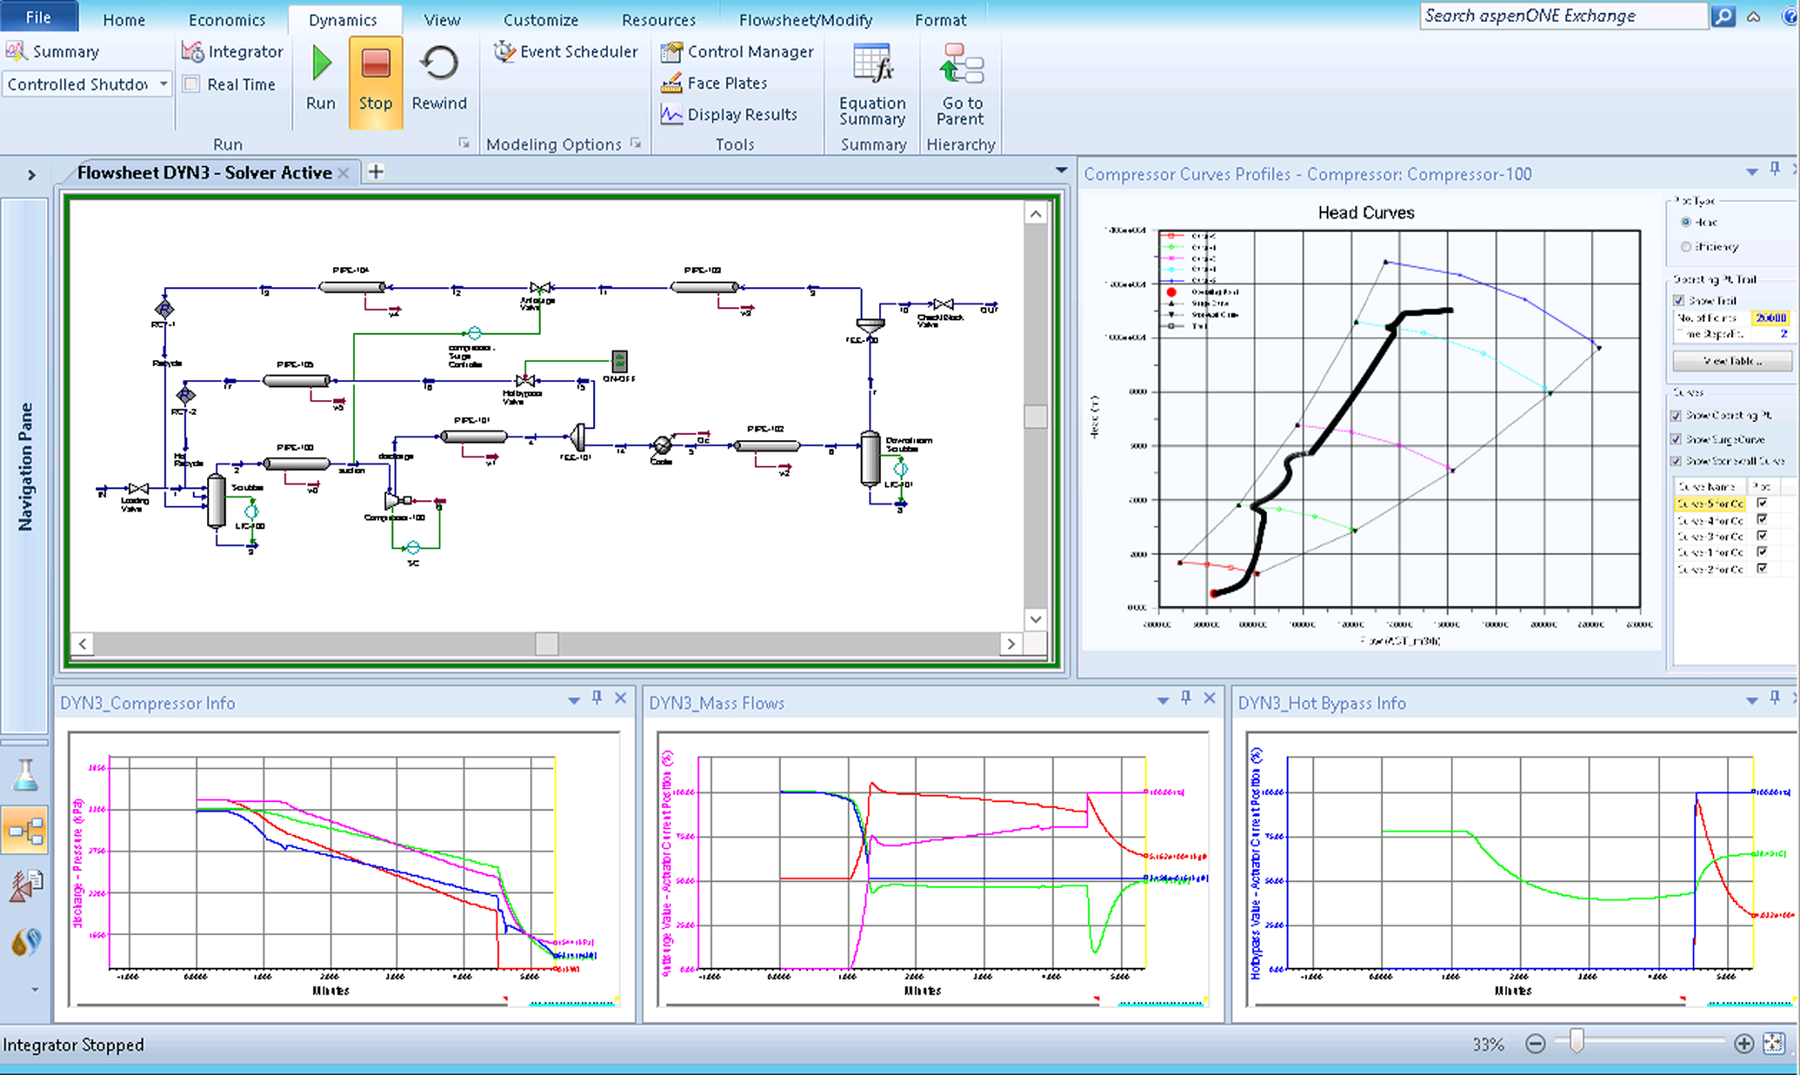
Task: Switch to the Economics ribbon tab
Action: 227,20
